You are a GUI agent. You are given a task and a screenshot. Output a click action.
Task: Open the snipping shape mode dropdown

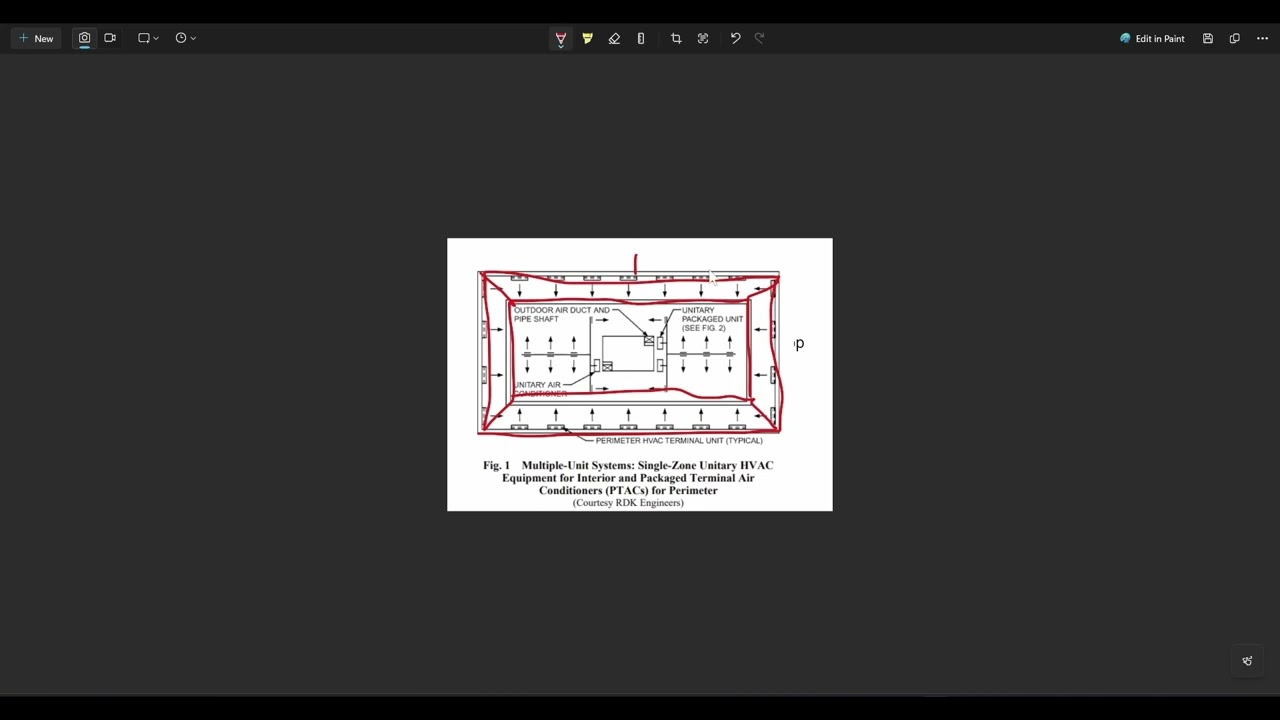coord(148,38)
